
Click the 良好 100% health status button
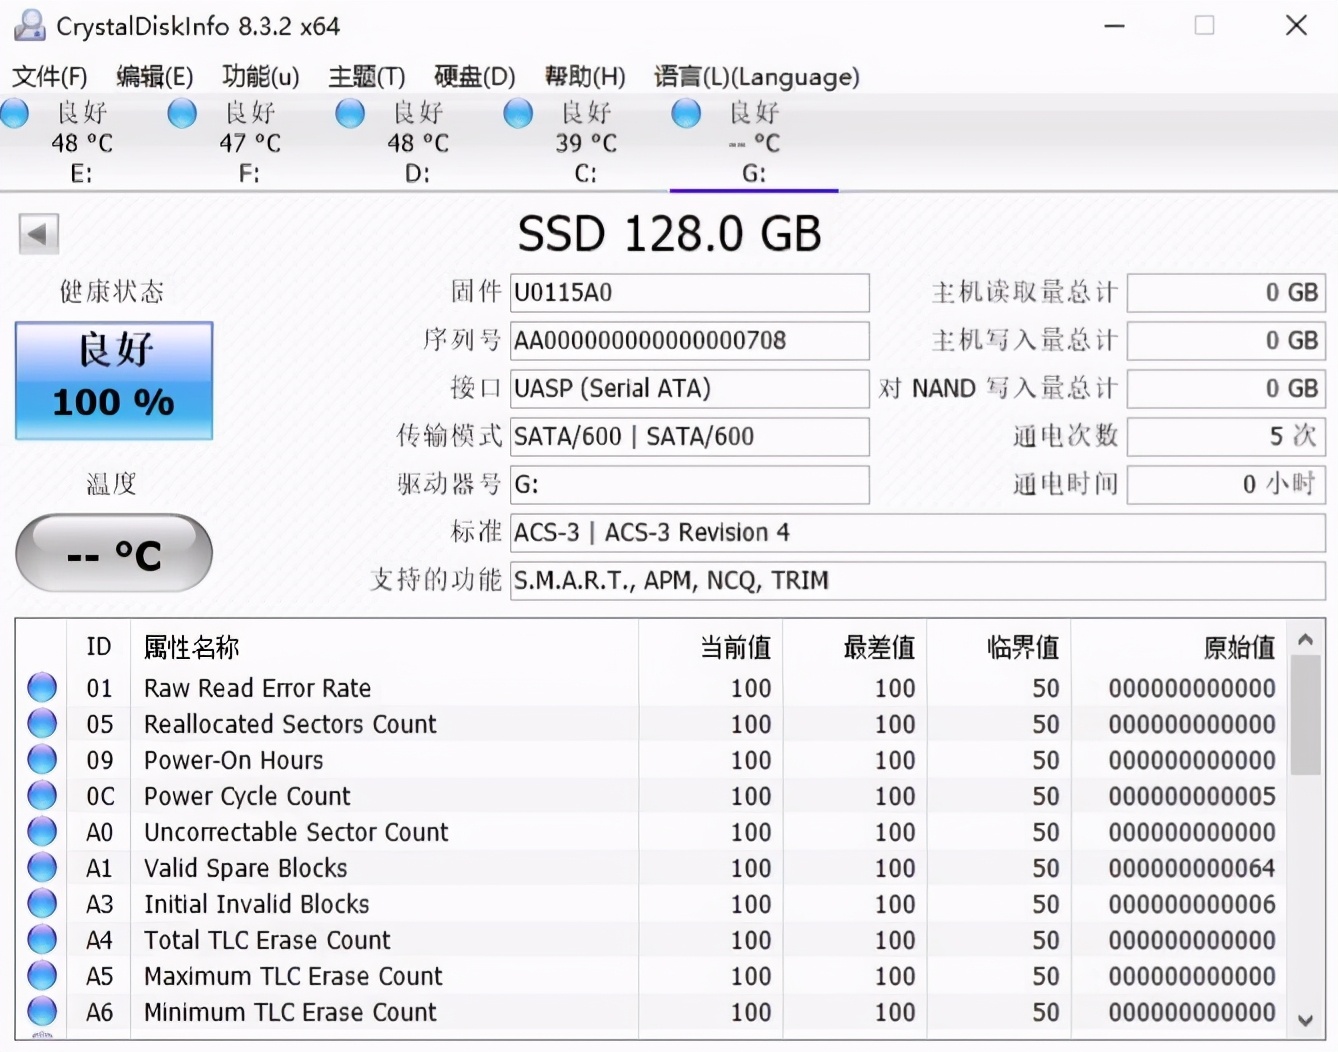coord(114,381)
